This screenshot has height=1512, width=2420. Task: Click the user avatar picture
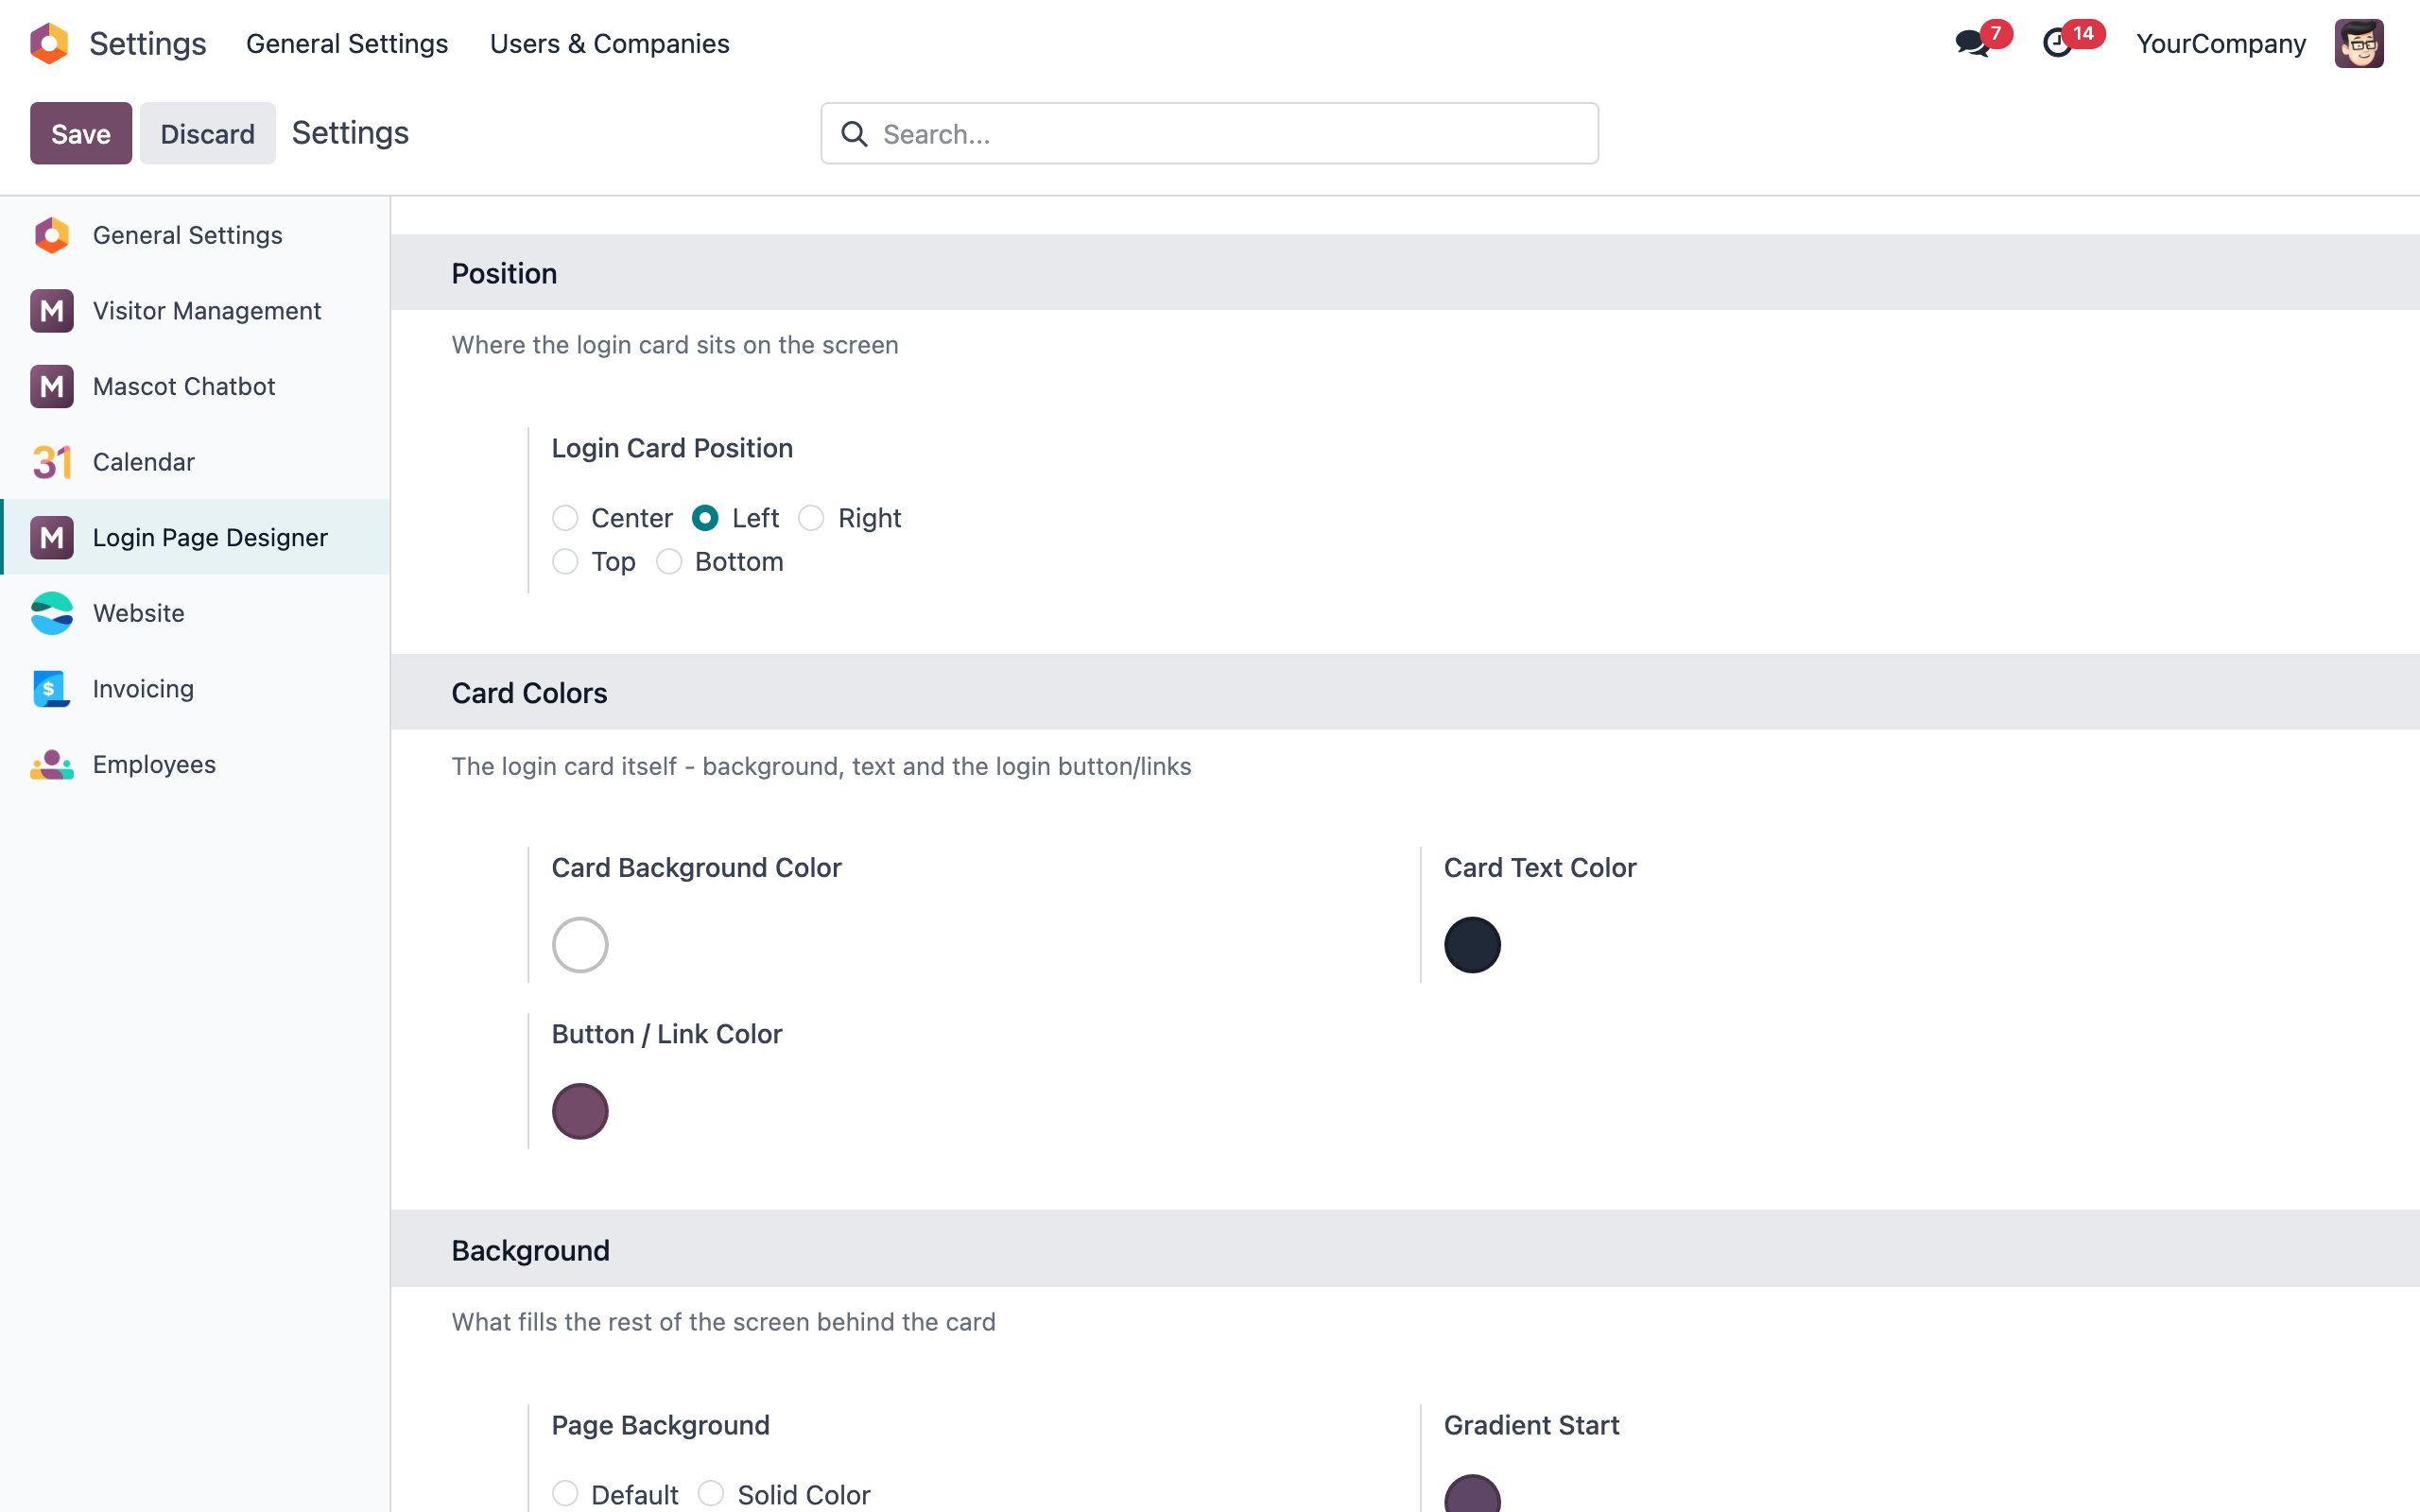click(2359, 44)
